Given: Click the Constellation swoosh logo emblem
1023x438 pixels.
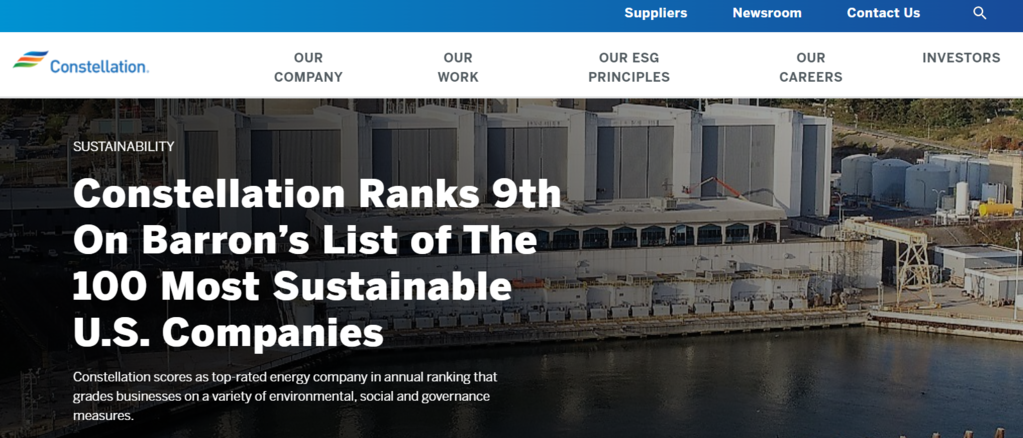Looking at the screenshot, I should pyautogui.click(x=30, y=60).
